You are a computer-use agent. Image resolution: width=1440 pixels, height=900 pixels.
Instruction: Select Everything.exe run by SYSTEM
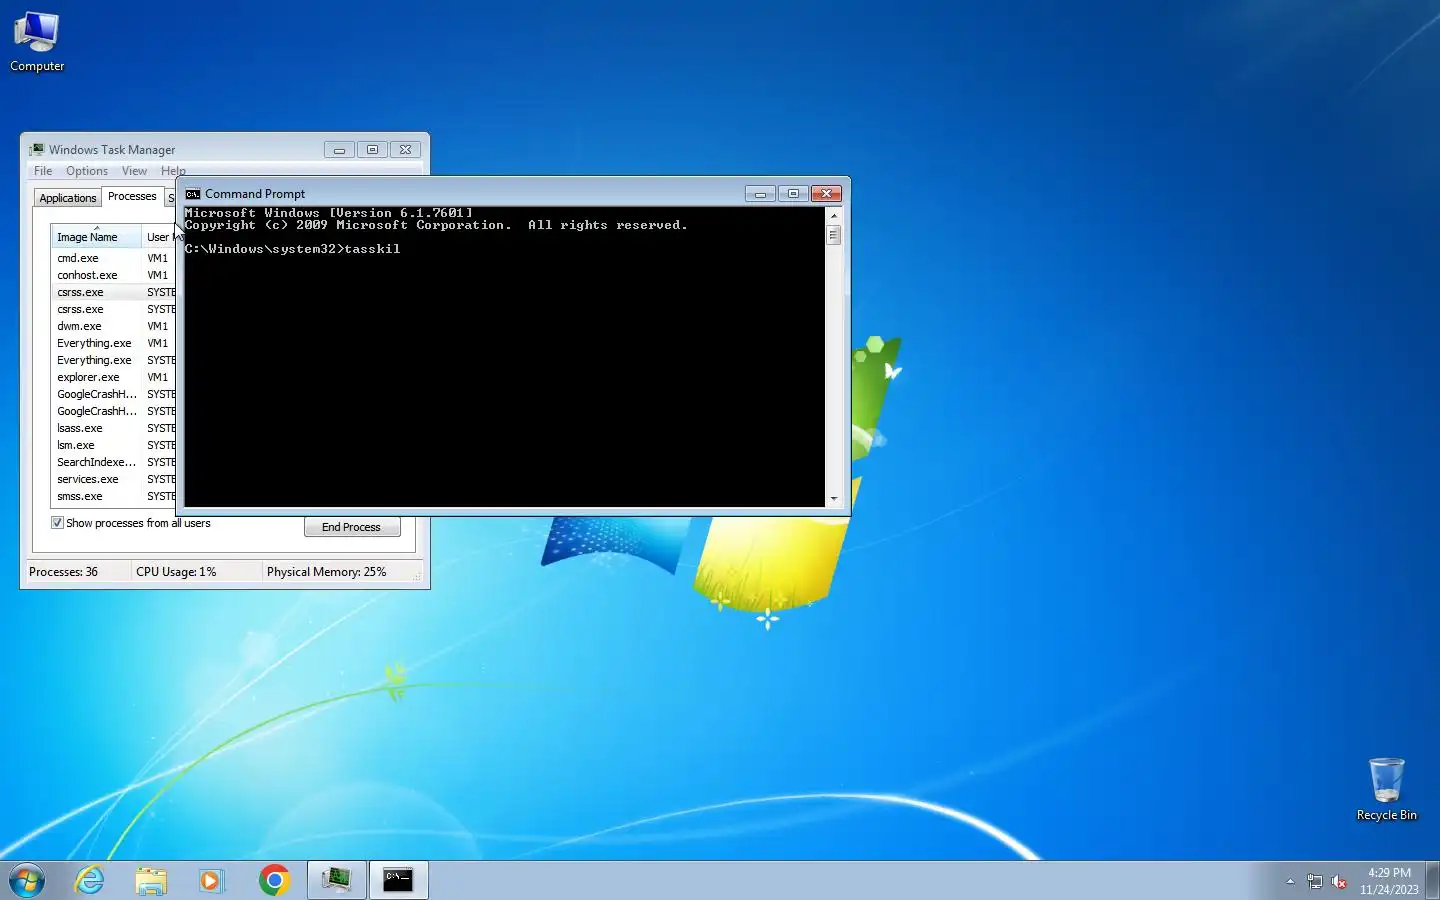click(114, 360)
